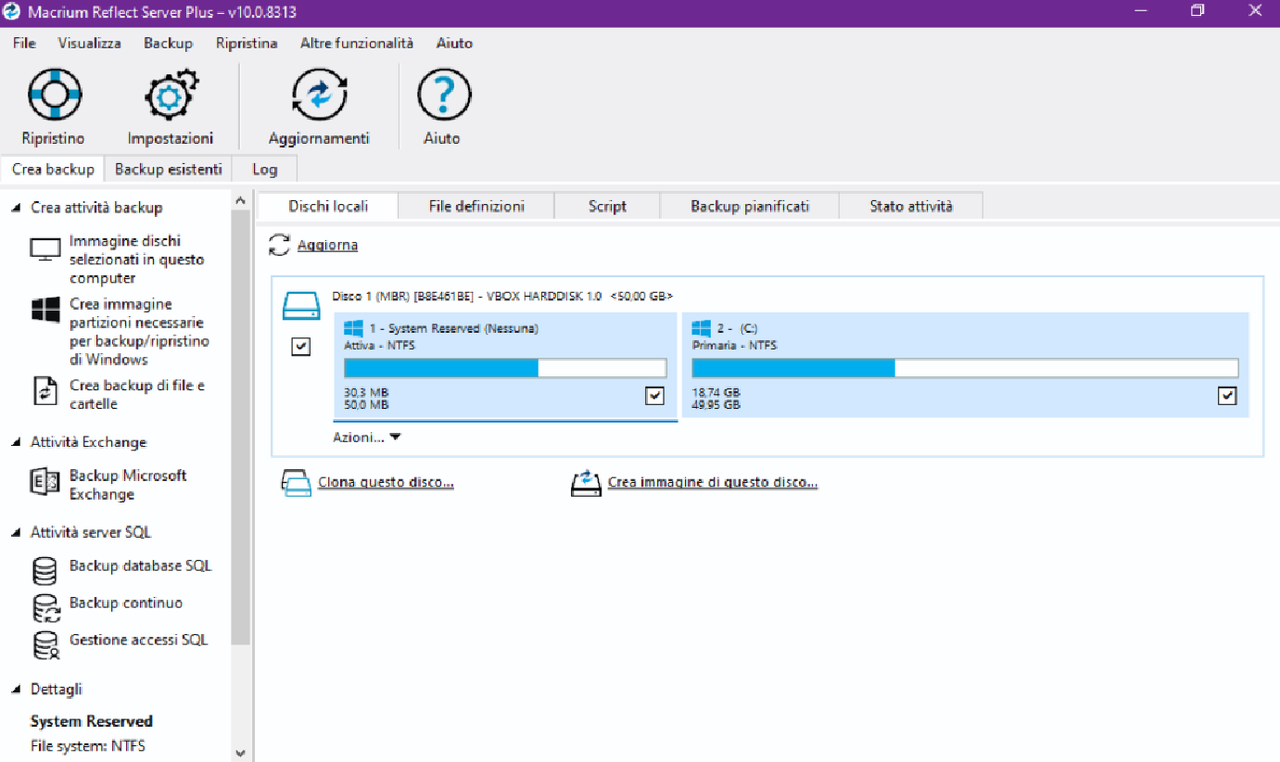Screen dimensions: 1280x762
Task: Click the Exchange icon next to Backup Microsoft Exchange
Action: click(x=46, y=482)
